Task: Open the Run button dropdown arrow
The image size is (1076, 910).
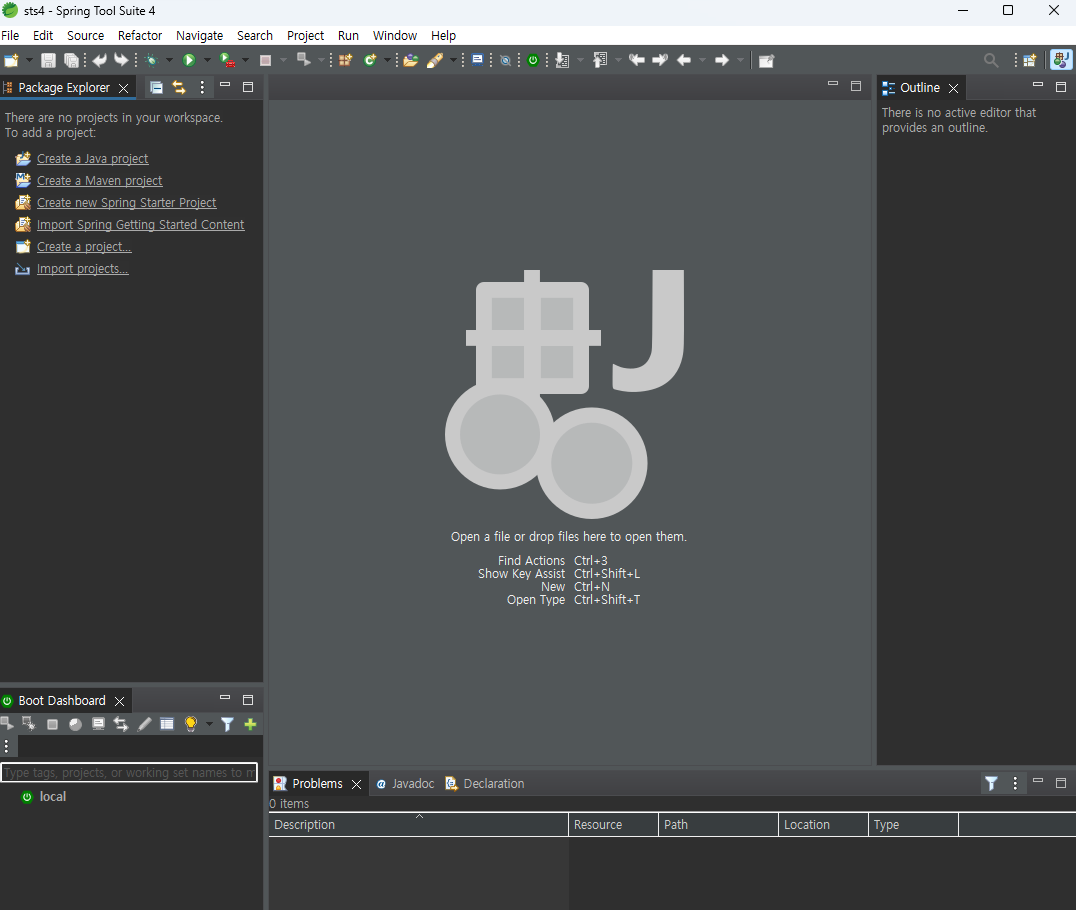Action: tap(207, 60)
